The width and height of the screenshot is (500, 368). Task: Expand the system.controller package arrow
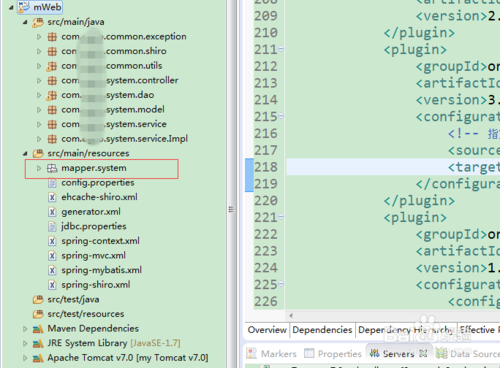[x=39, y=81]
